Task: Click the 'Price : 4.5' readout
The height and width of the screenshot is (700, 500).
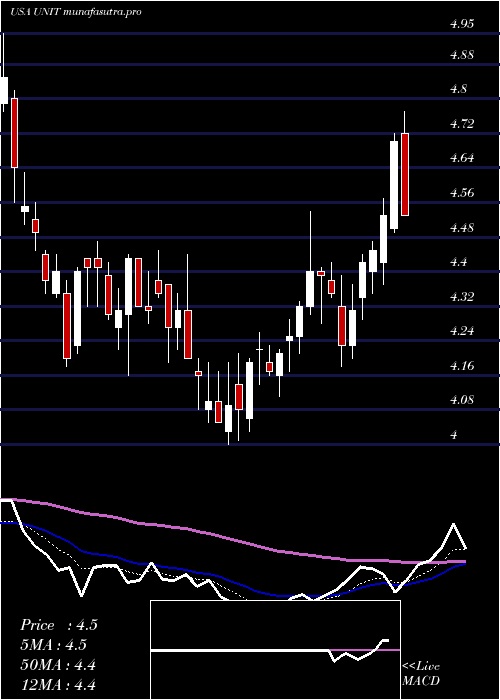Action: tap(59, 625)
